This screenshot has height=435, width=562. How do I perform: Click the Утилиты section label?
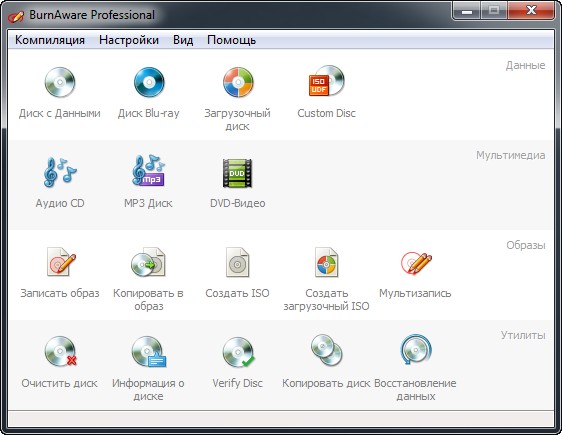click(x=523, y=335)
